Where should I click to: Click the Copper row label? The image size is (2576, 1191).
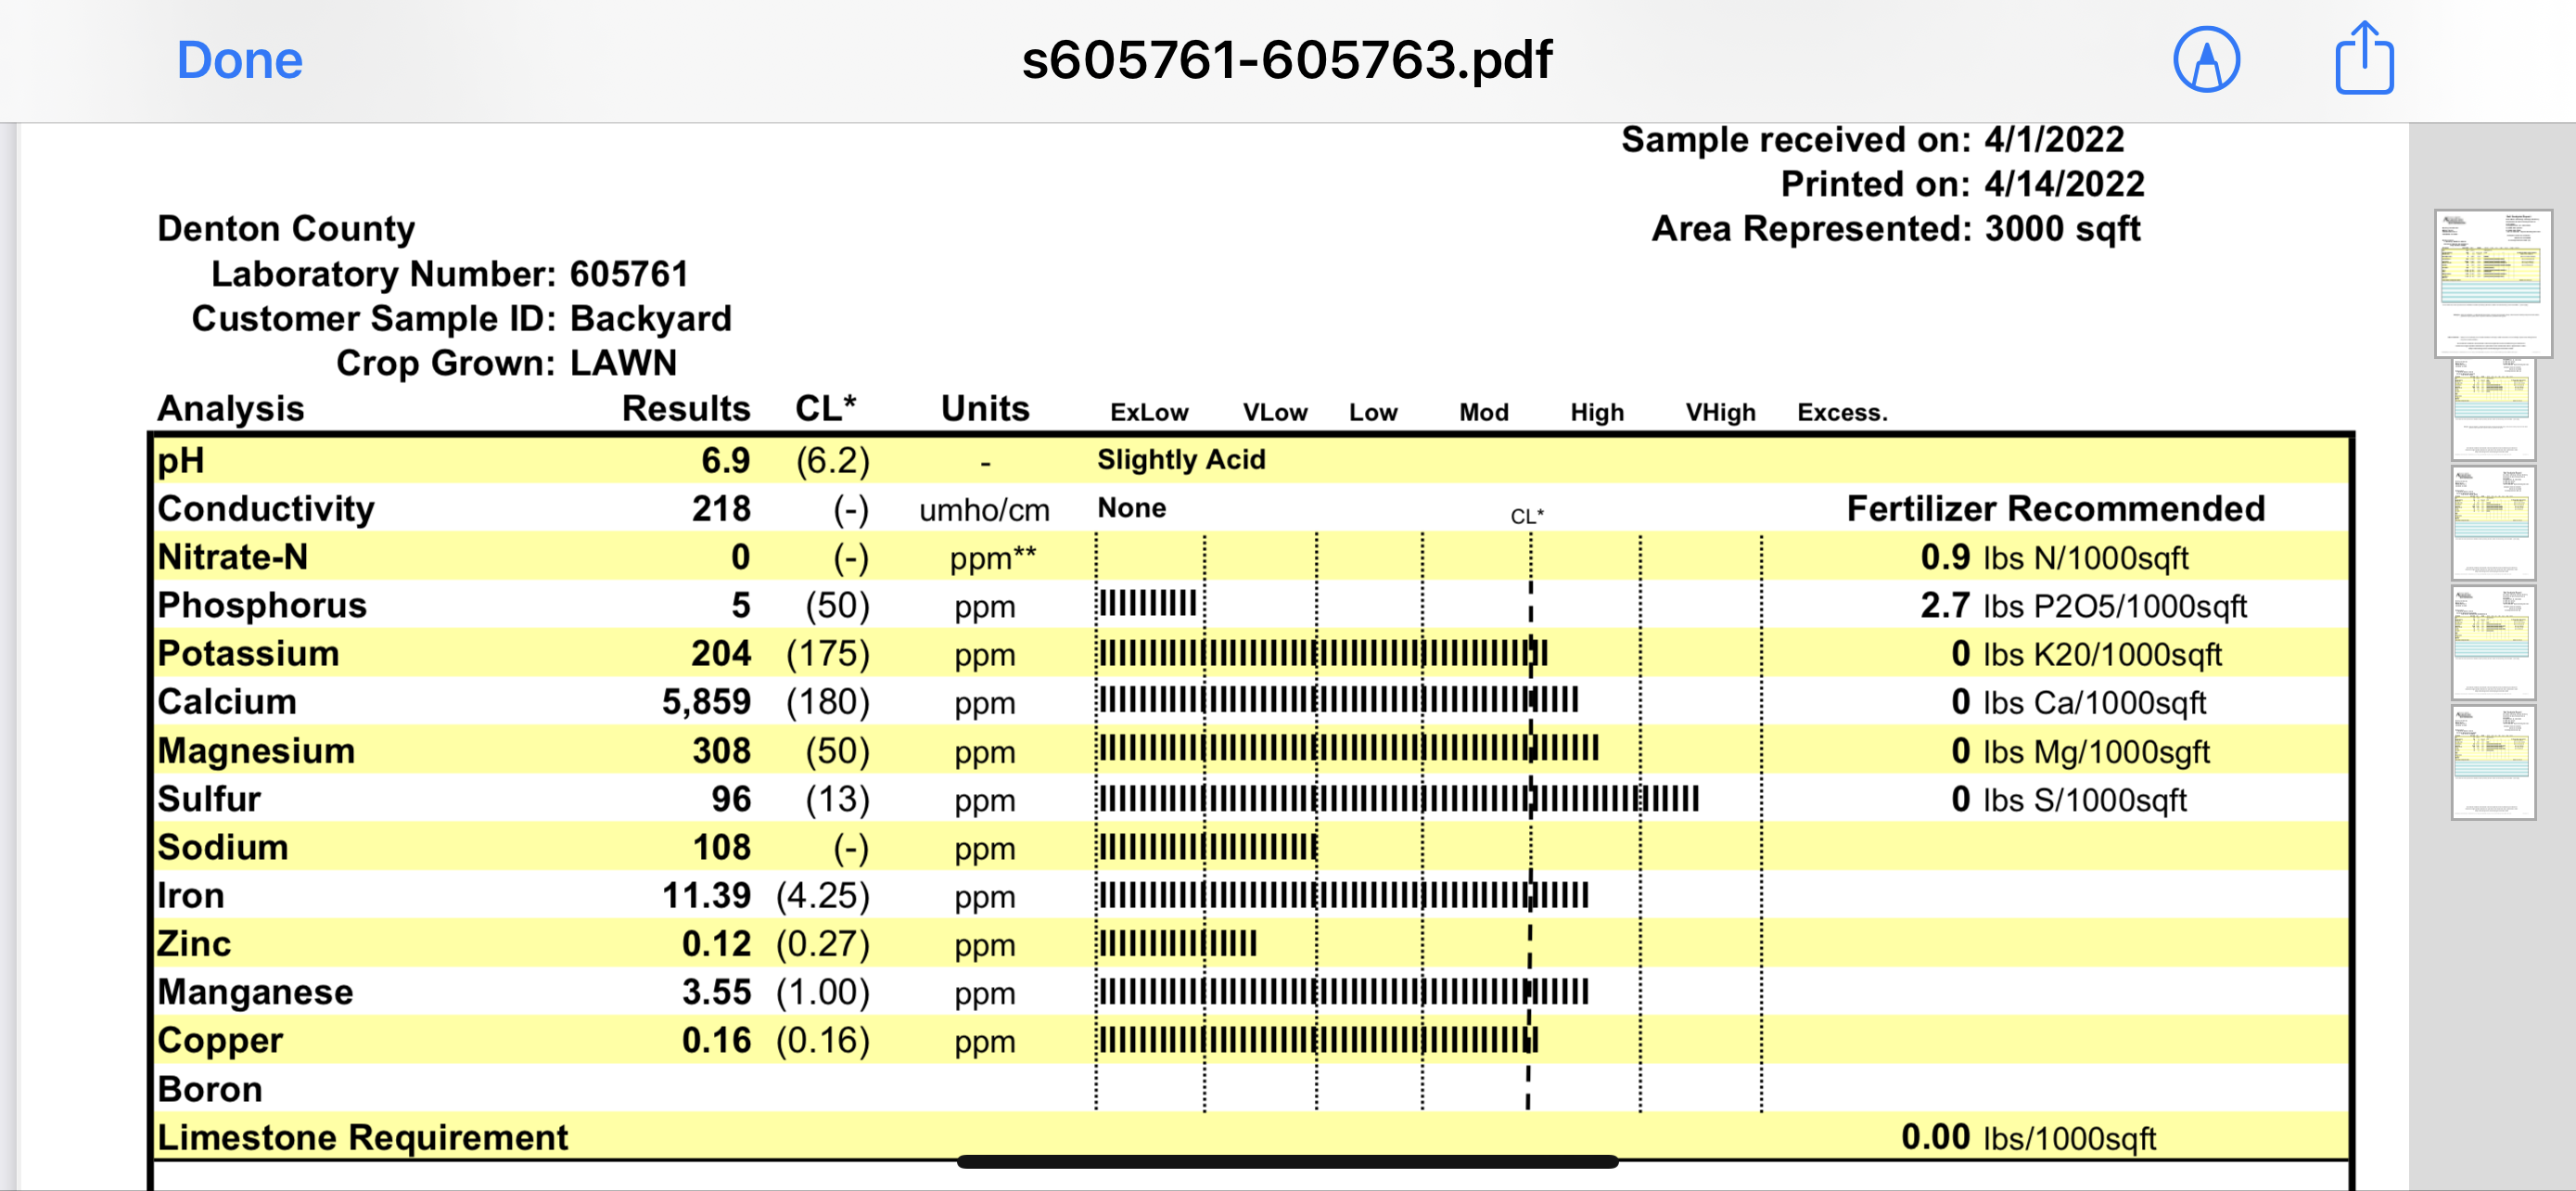click(220, 1041)
